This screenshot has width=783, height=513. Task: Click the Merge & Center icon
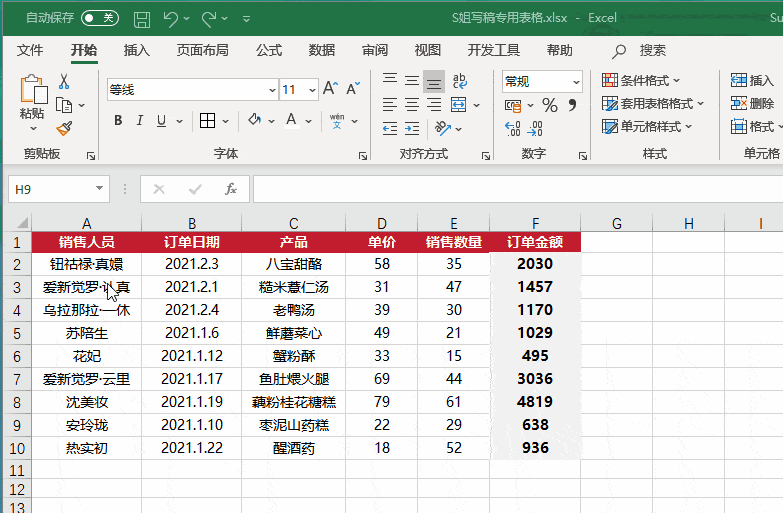(x=458, y=105)
